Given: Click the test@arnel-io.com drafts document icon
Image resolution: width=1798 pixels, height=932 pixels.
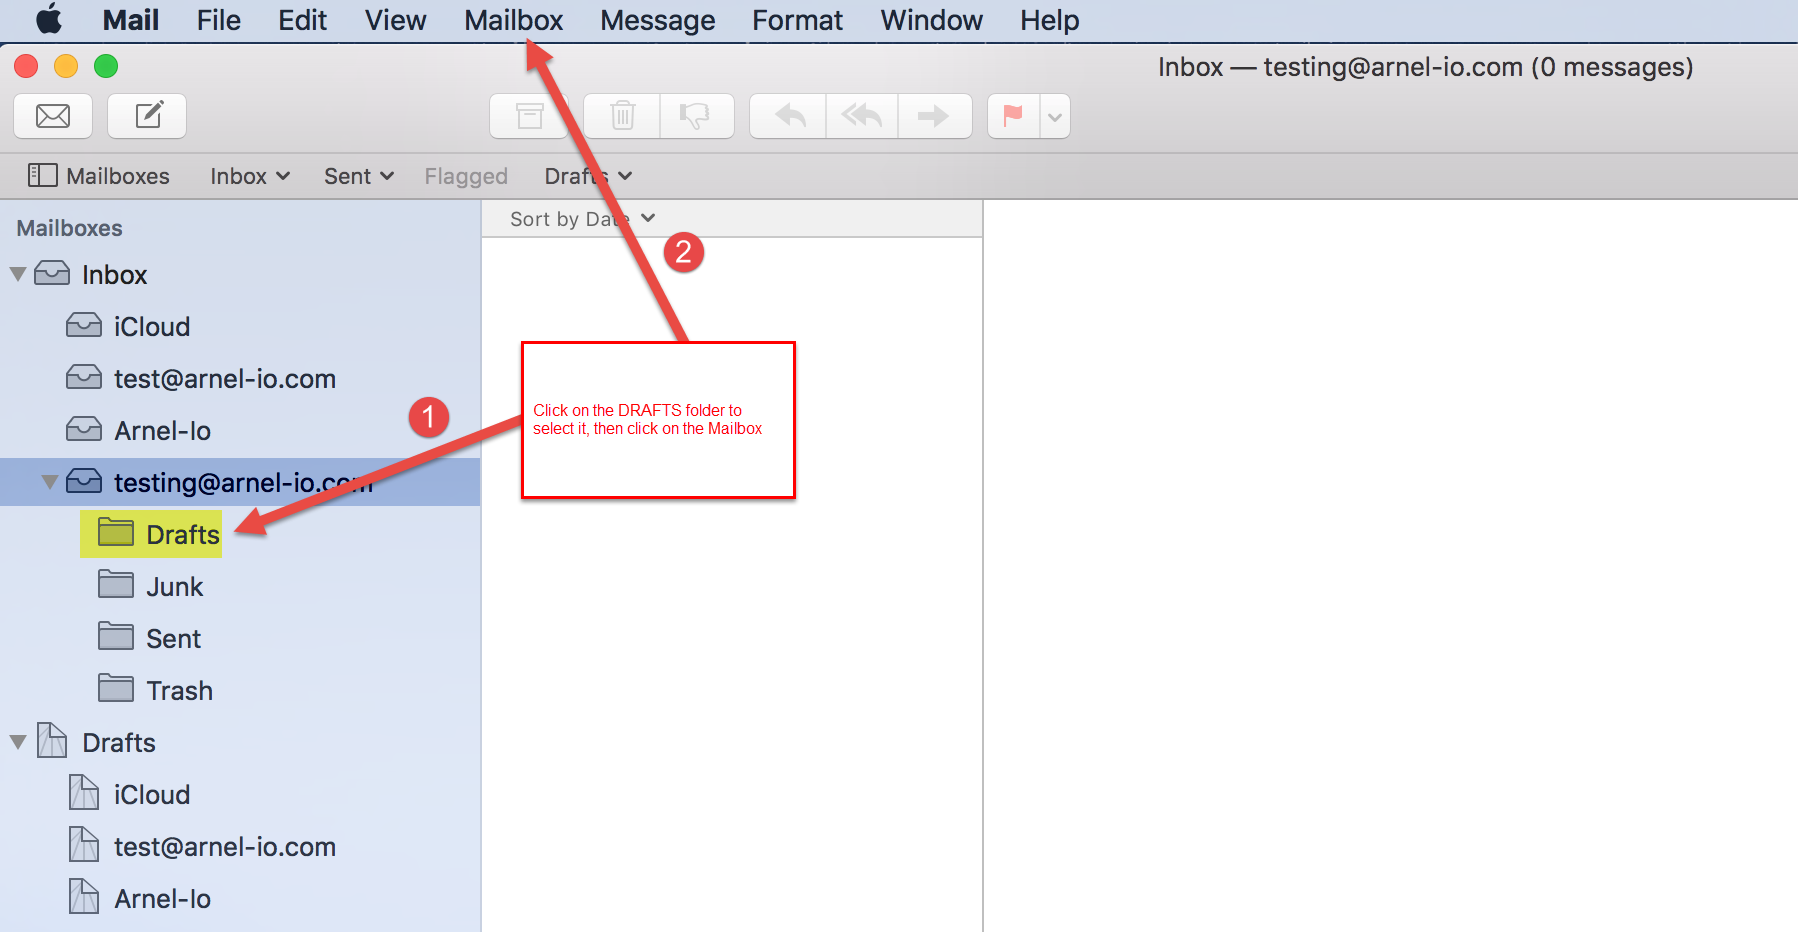Looking at the screenshot, I should (x=84, y=844).
